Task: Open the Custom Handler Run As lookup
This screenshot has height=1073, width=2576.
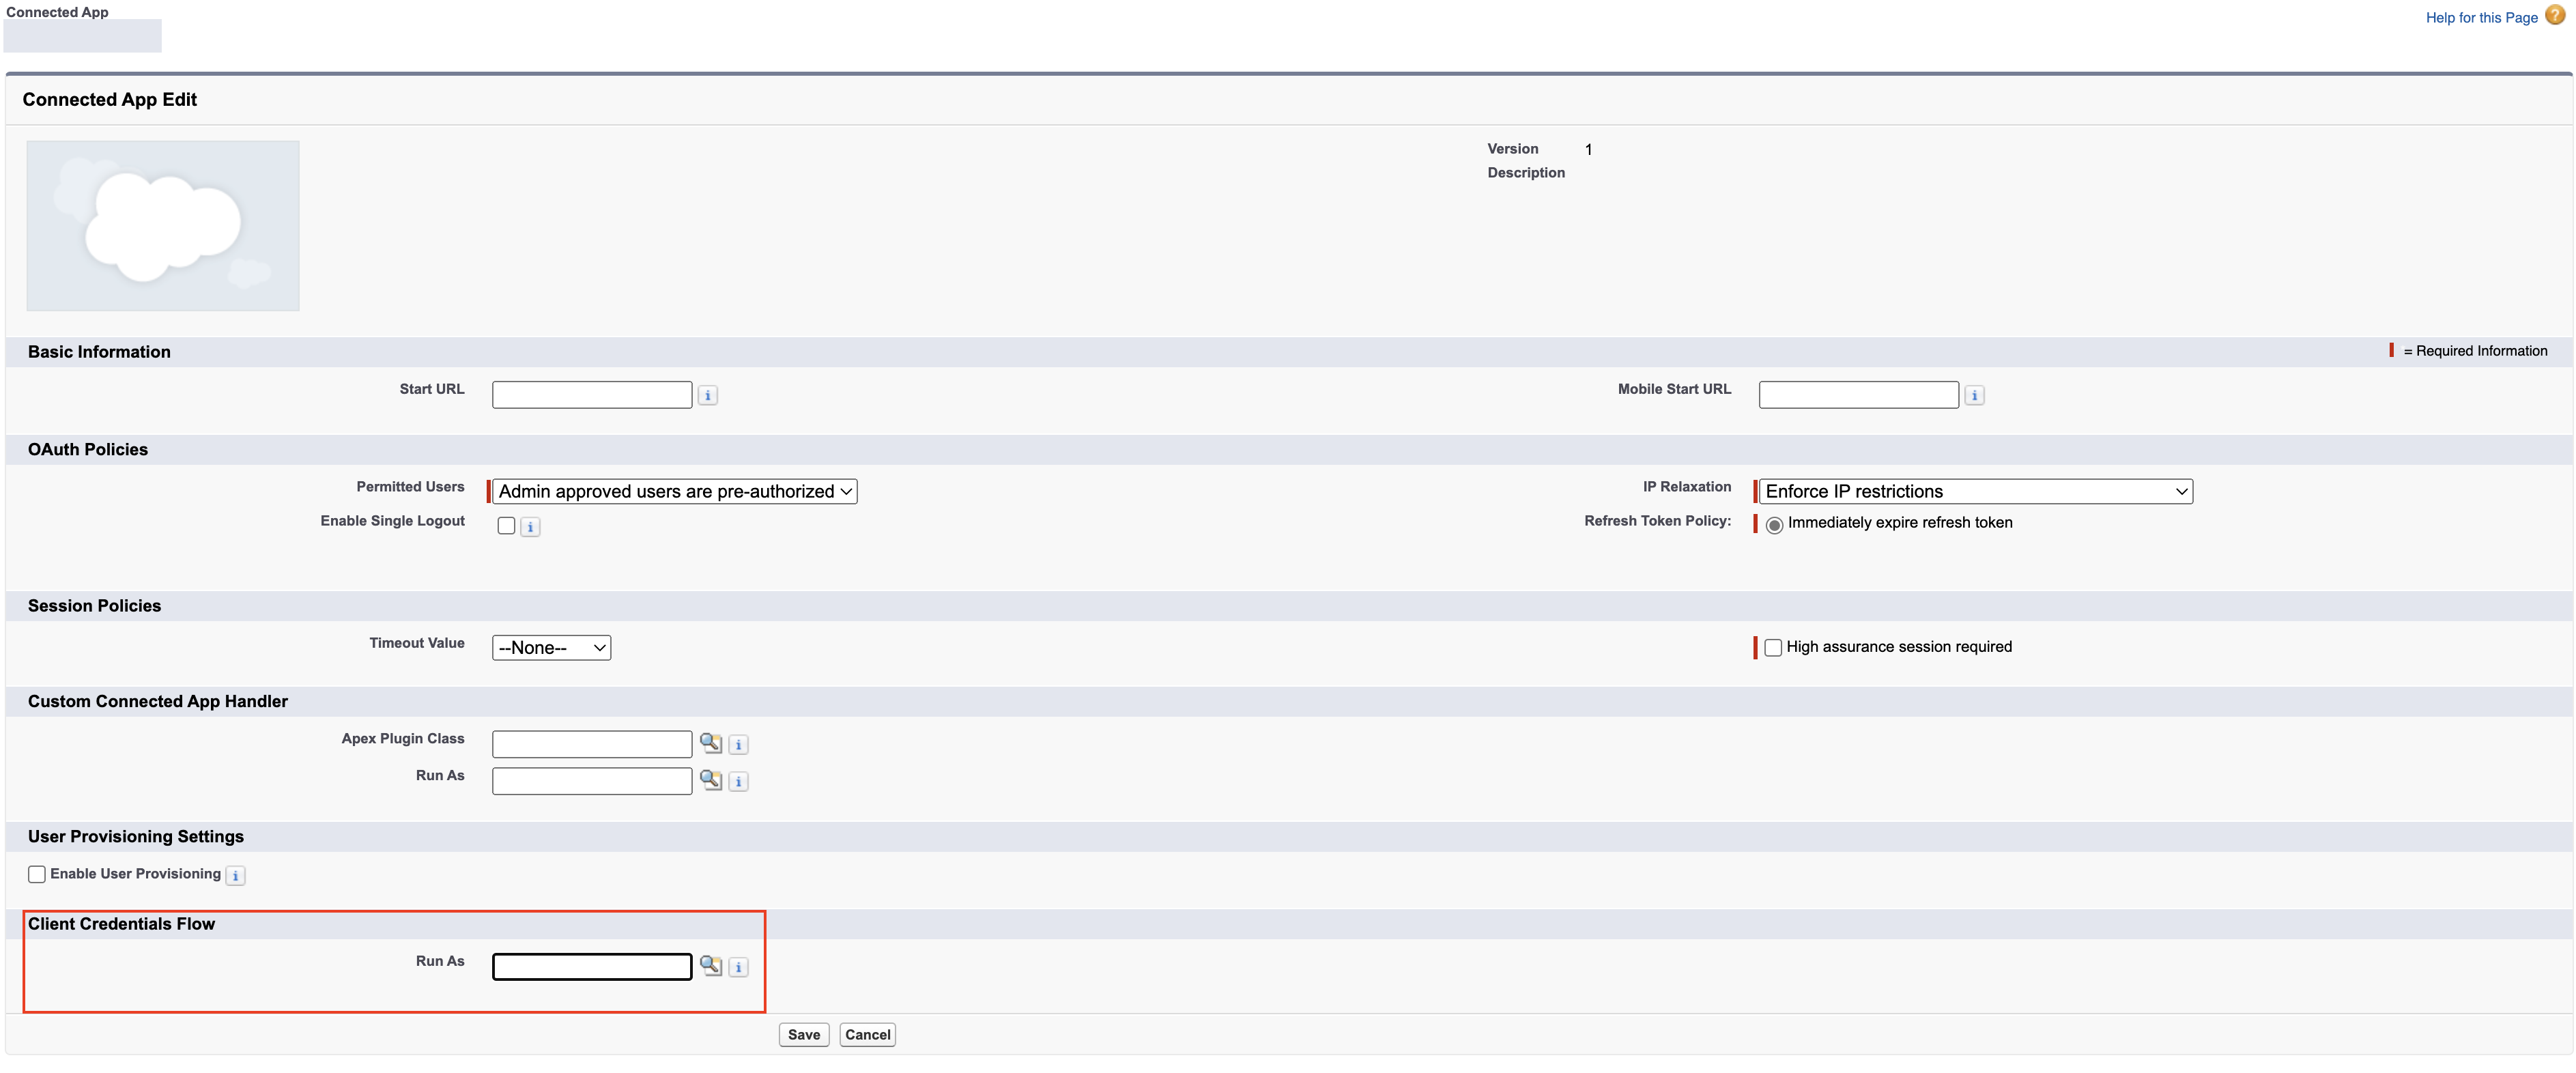Action: click(x=710, y=780)
